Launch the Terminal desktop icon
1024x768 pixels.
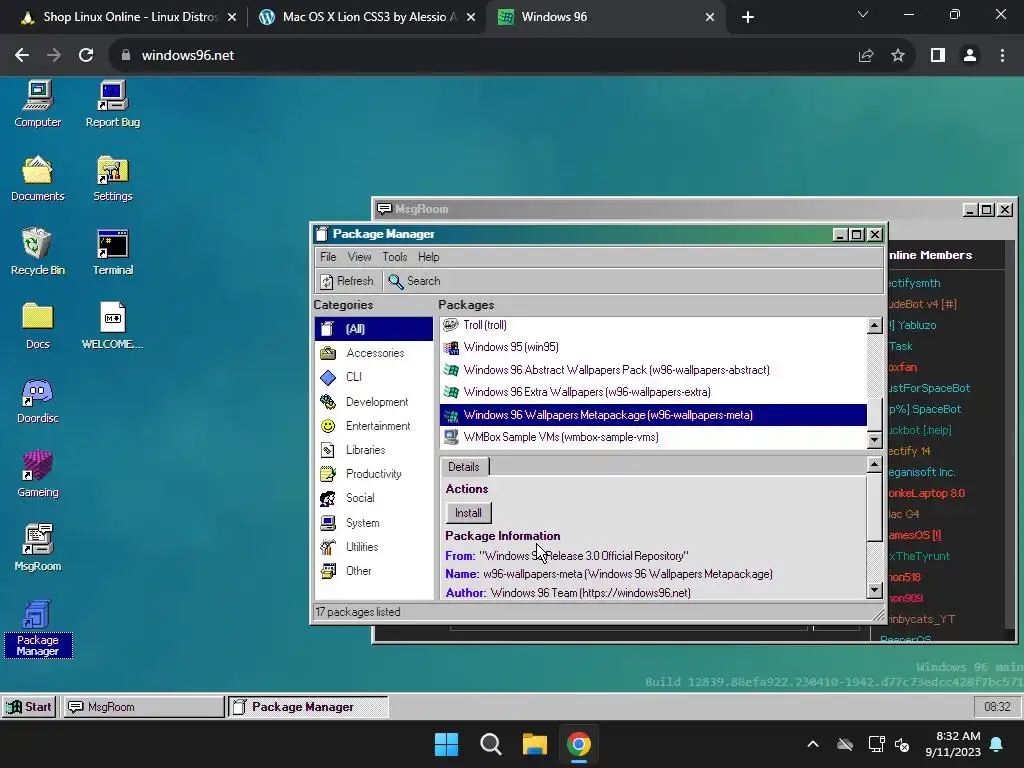(x=112, y=252)
